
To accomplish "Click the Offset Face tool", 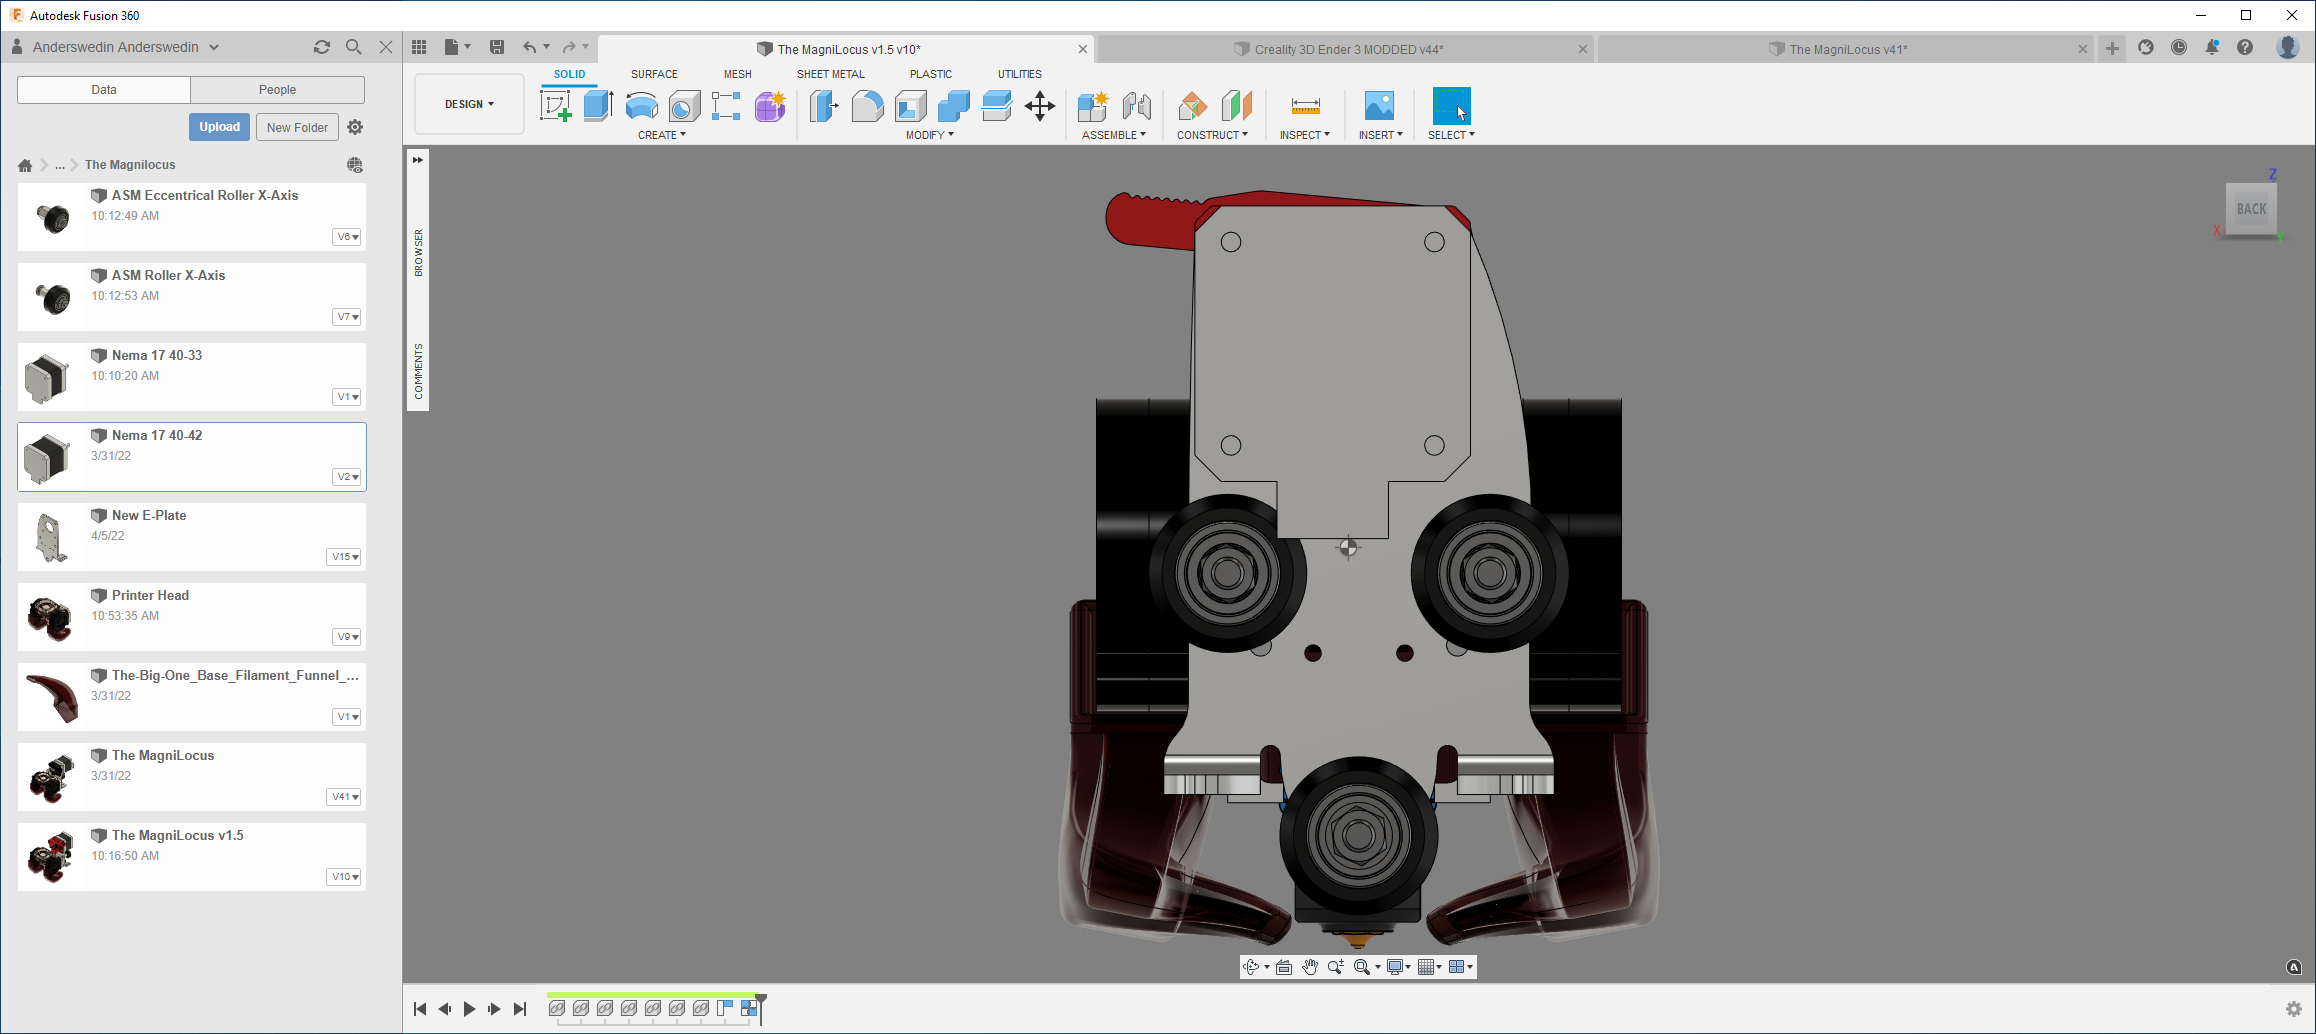I will (x=996, y=106).
